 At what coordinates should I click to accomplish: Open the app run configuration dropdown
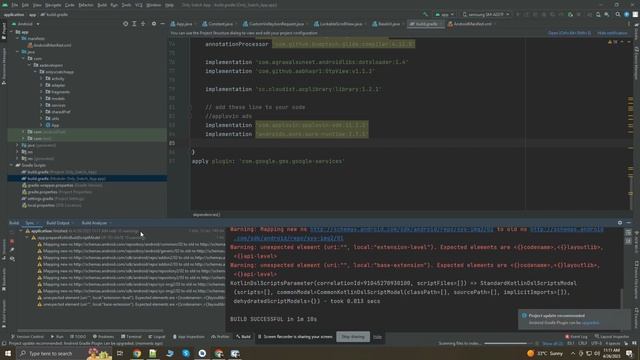tap(444, 14)
